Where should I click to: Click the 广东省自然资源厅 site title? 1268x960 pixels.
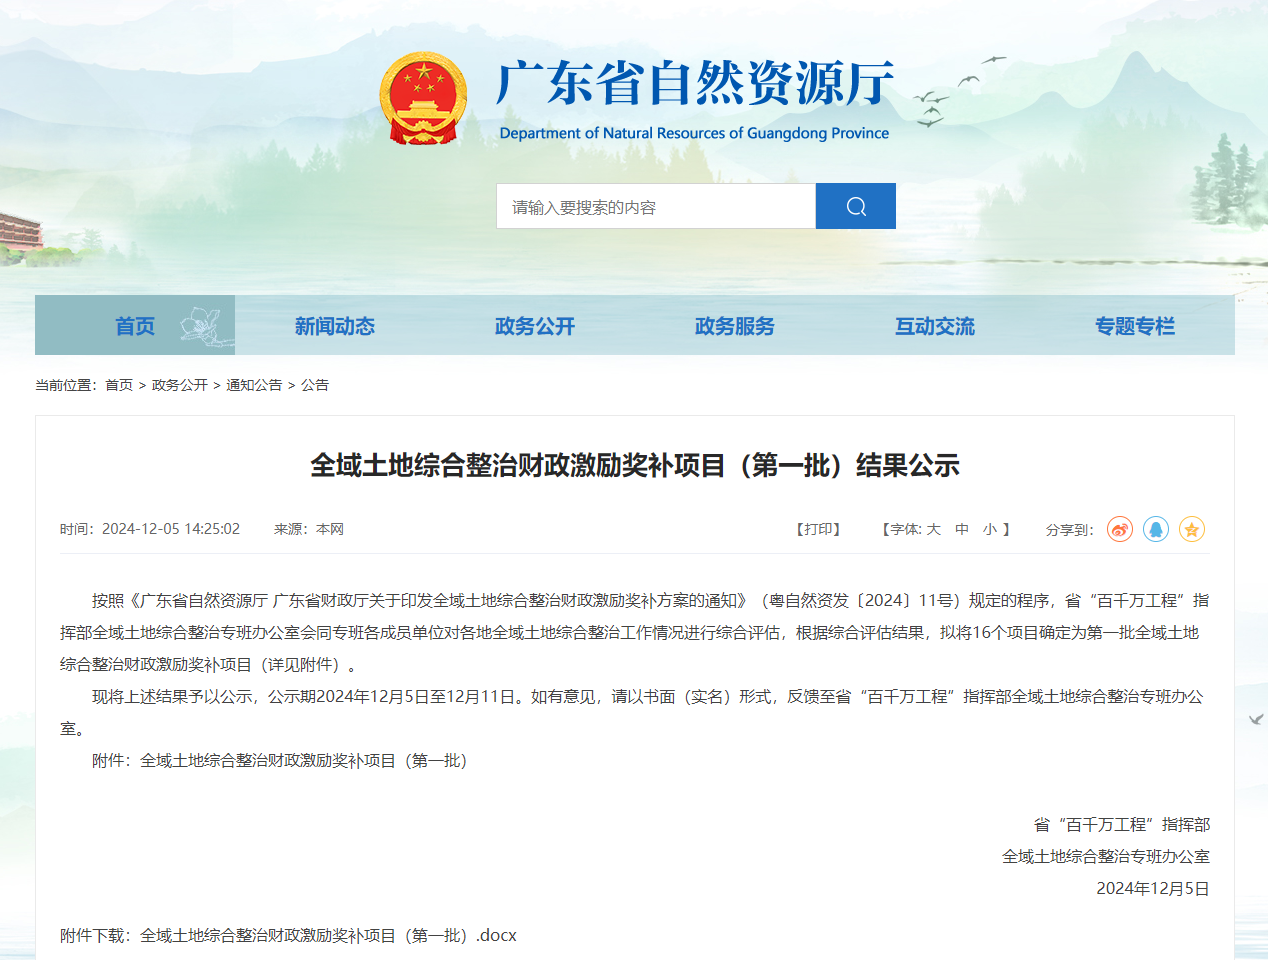click(695, 83)
